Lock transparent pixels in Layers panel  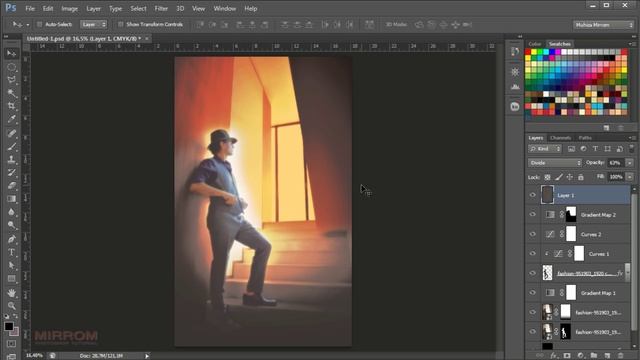click(x=547, y=177)
